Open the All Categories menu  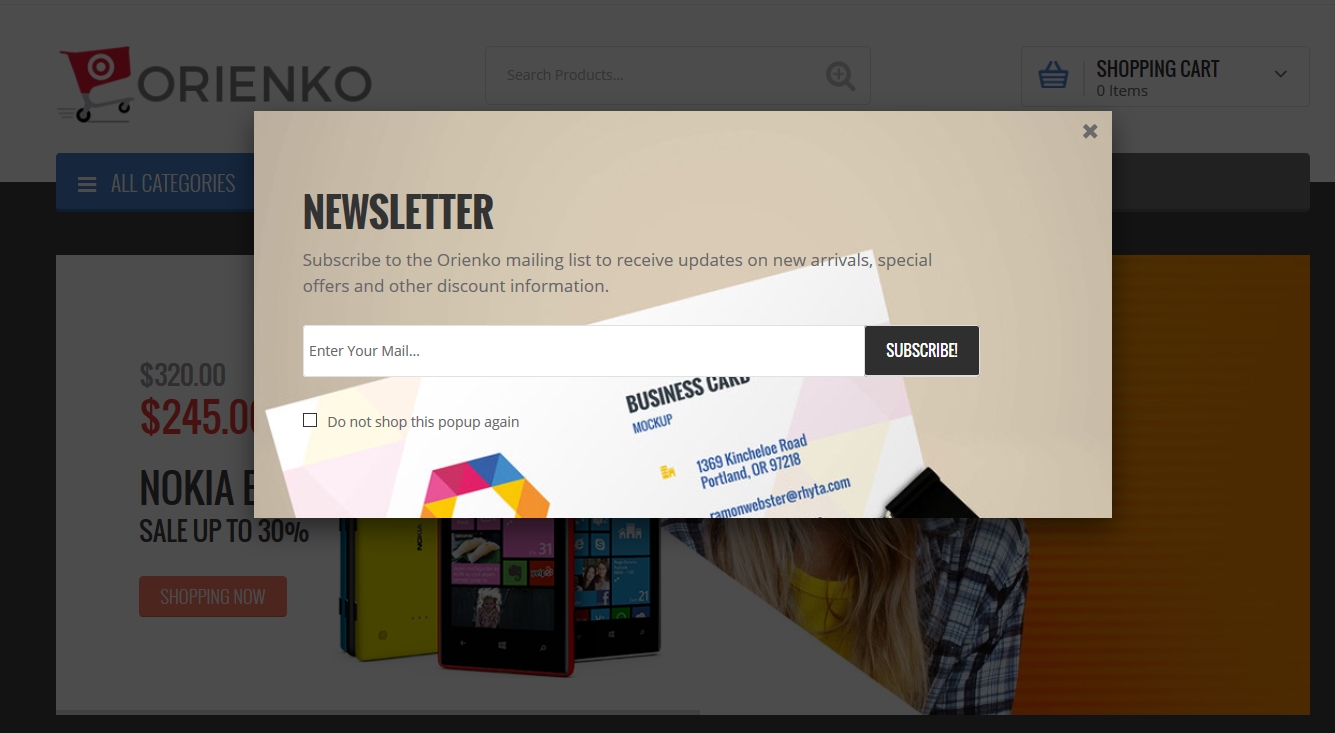point(154,182)
